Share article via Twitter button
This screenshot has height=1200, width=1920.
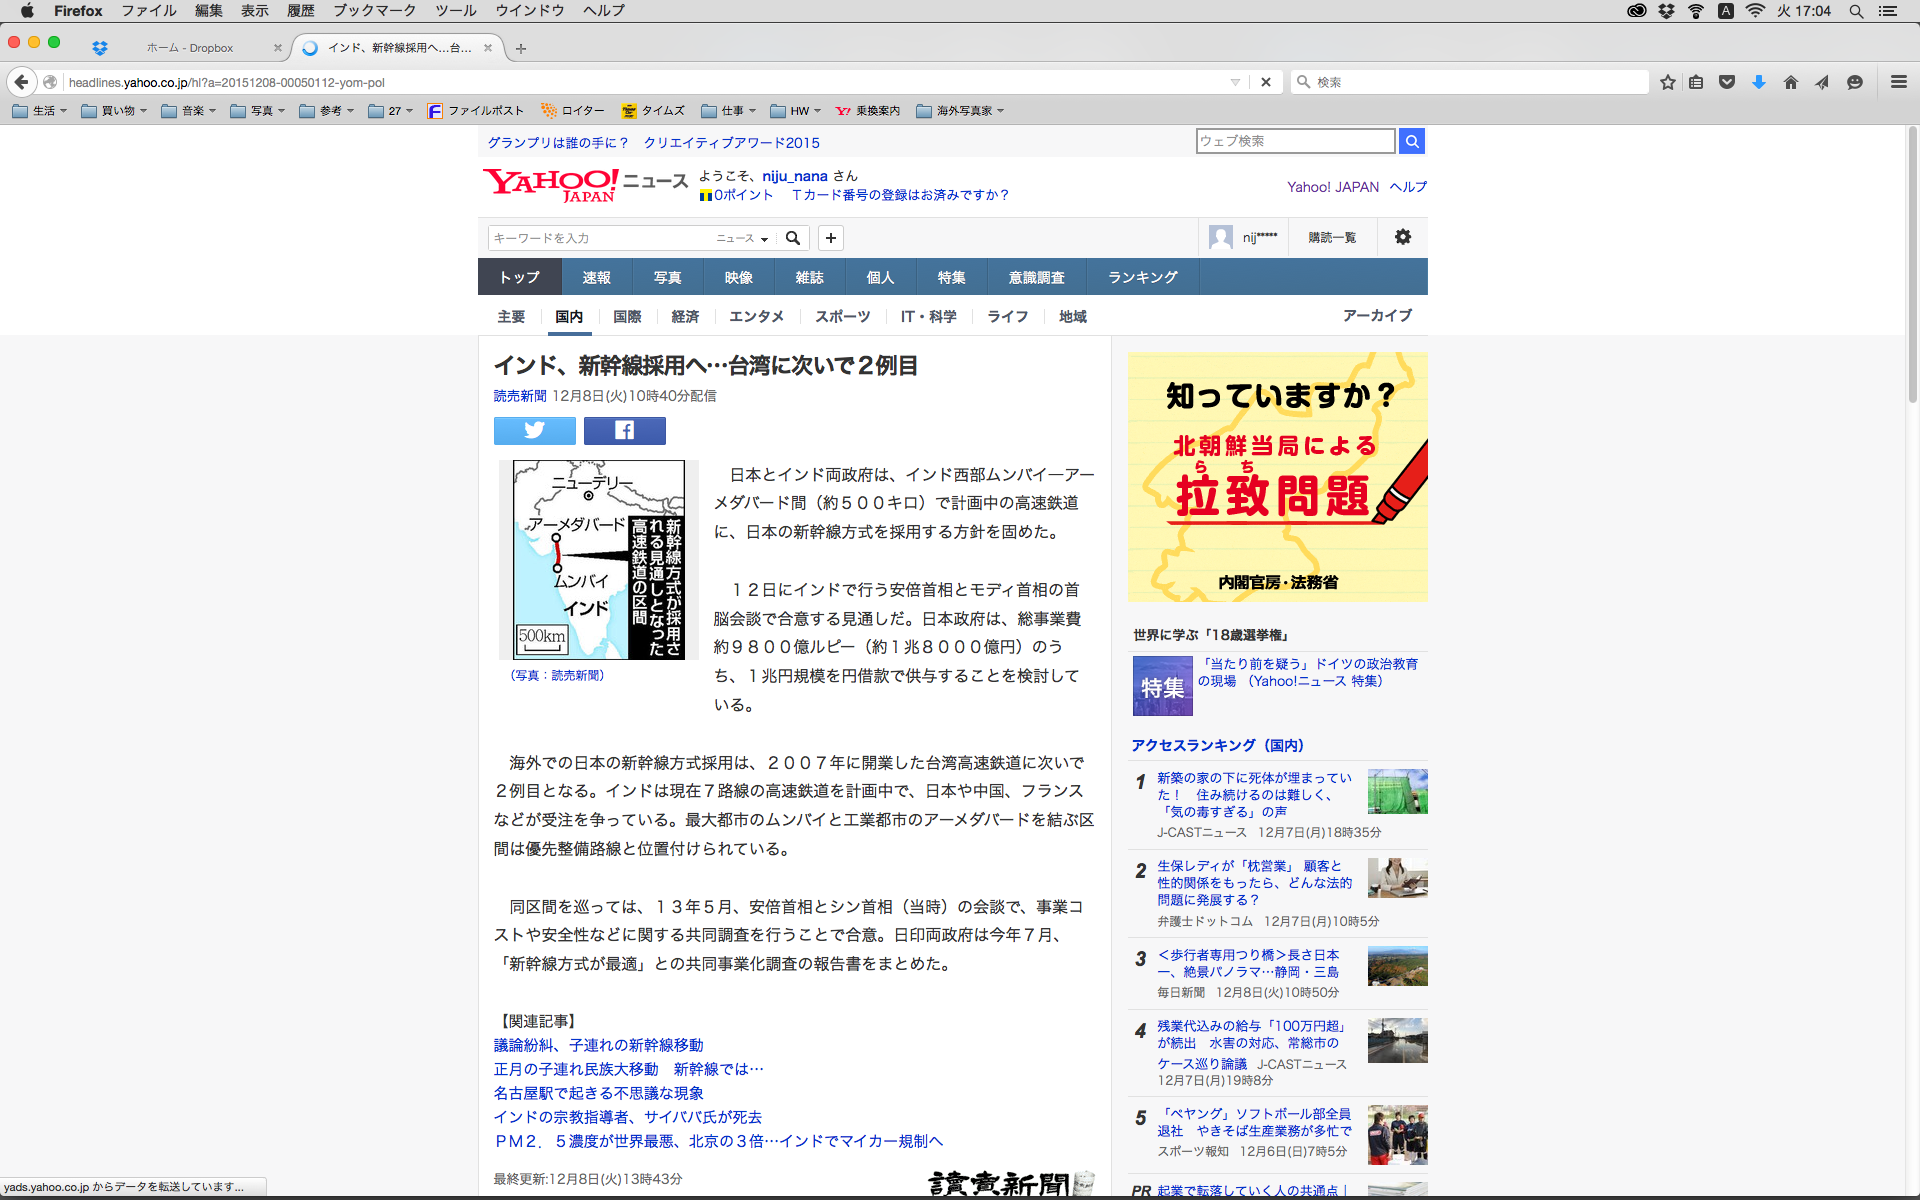click(x=534, y=430)
